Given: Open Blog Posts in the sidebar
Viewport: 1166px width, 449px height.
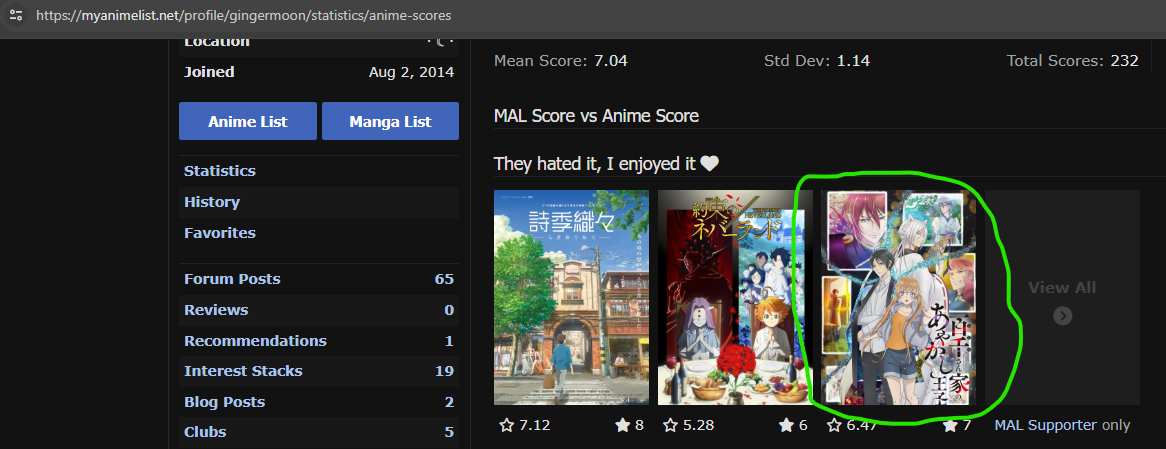Looking at the screenshot, I should 225,402.
